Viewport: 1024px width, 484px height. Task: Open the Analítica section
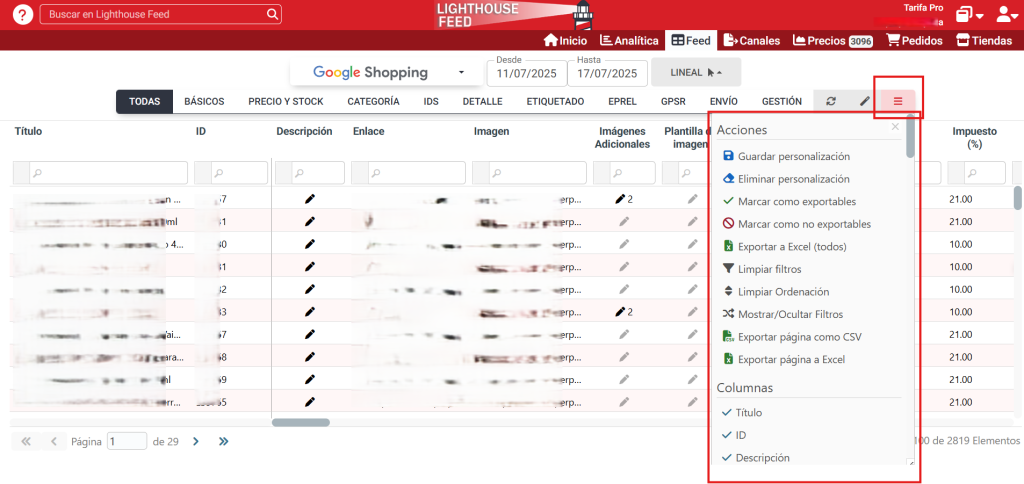tap(629, 40)
